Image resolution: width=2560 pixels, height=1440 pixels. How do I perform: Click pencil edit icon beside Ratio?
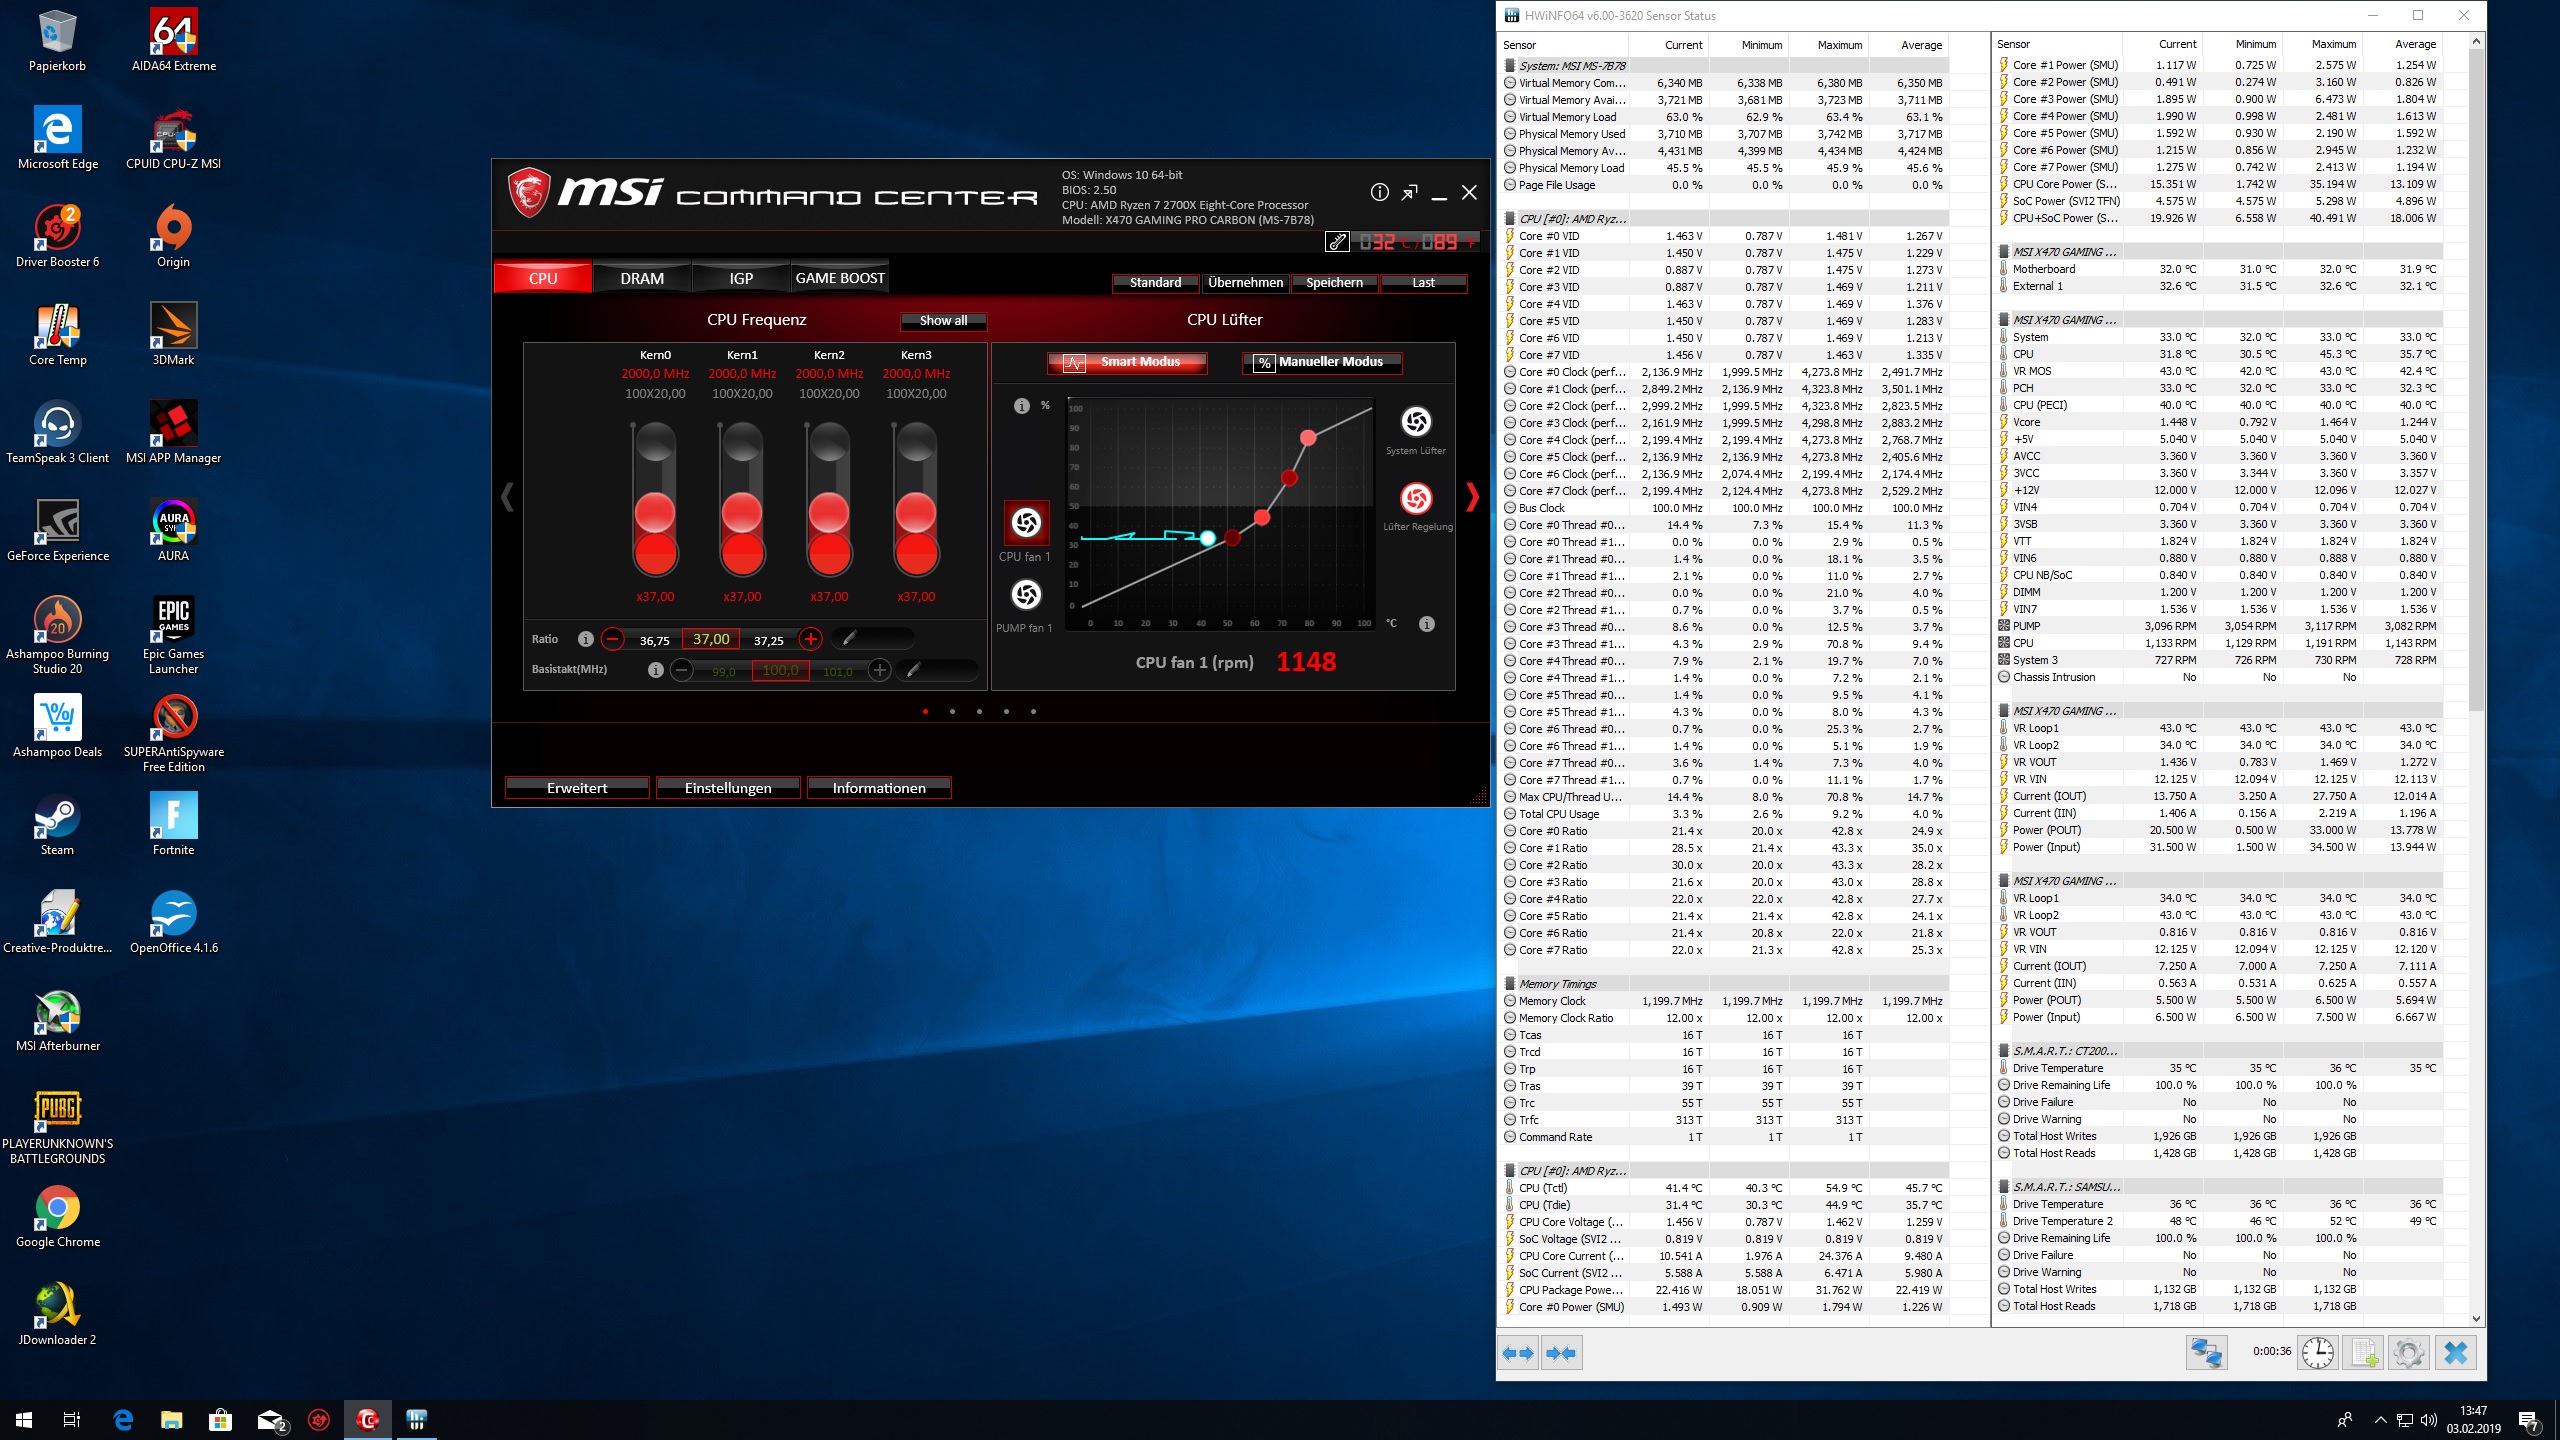pos(849,638)
